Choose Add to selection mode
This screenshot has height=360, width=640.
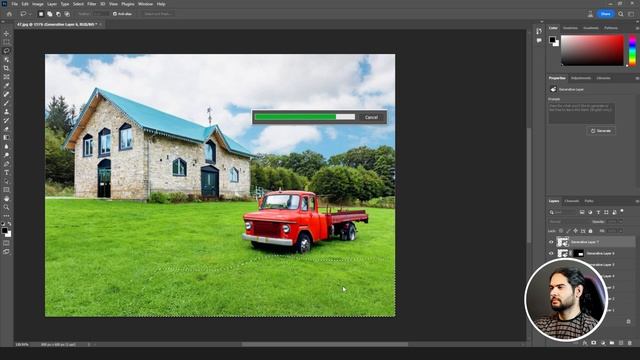[x=49, y=14]
